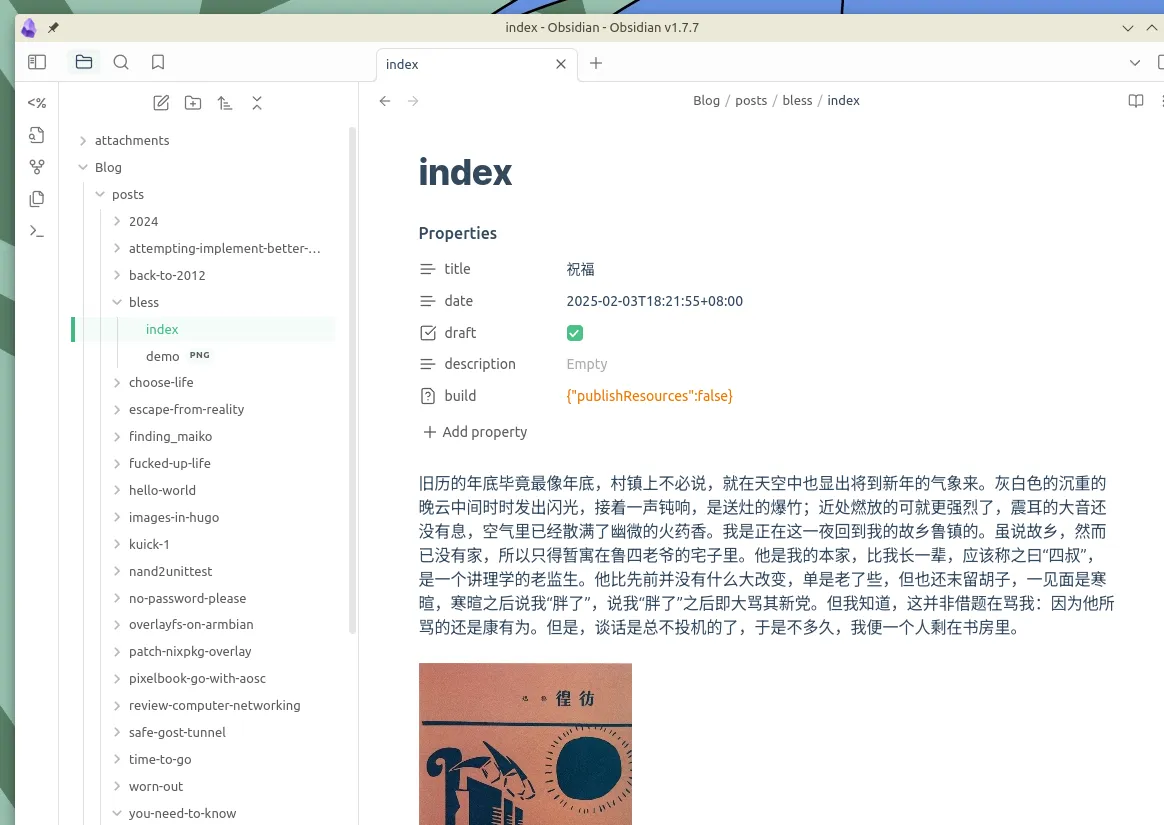
Task: Collapse all folders using the collapse icon
Action: click(257, 103)
